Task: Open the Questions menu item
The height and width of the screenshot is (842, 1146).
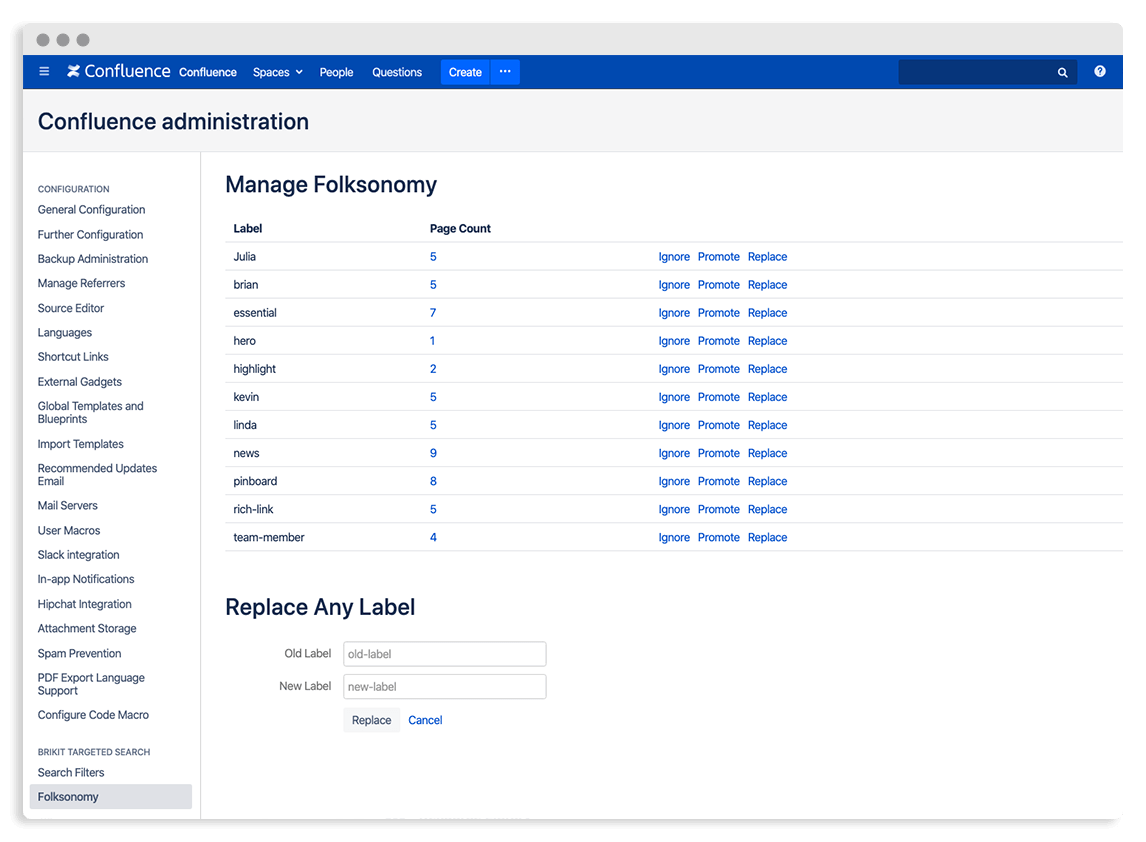Action: tap(397, 72)
